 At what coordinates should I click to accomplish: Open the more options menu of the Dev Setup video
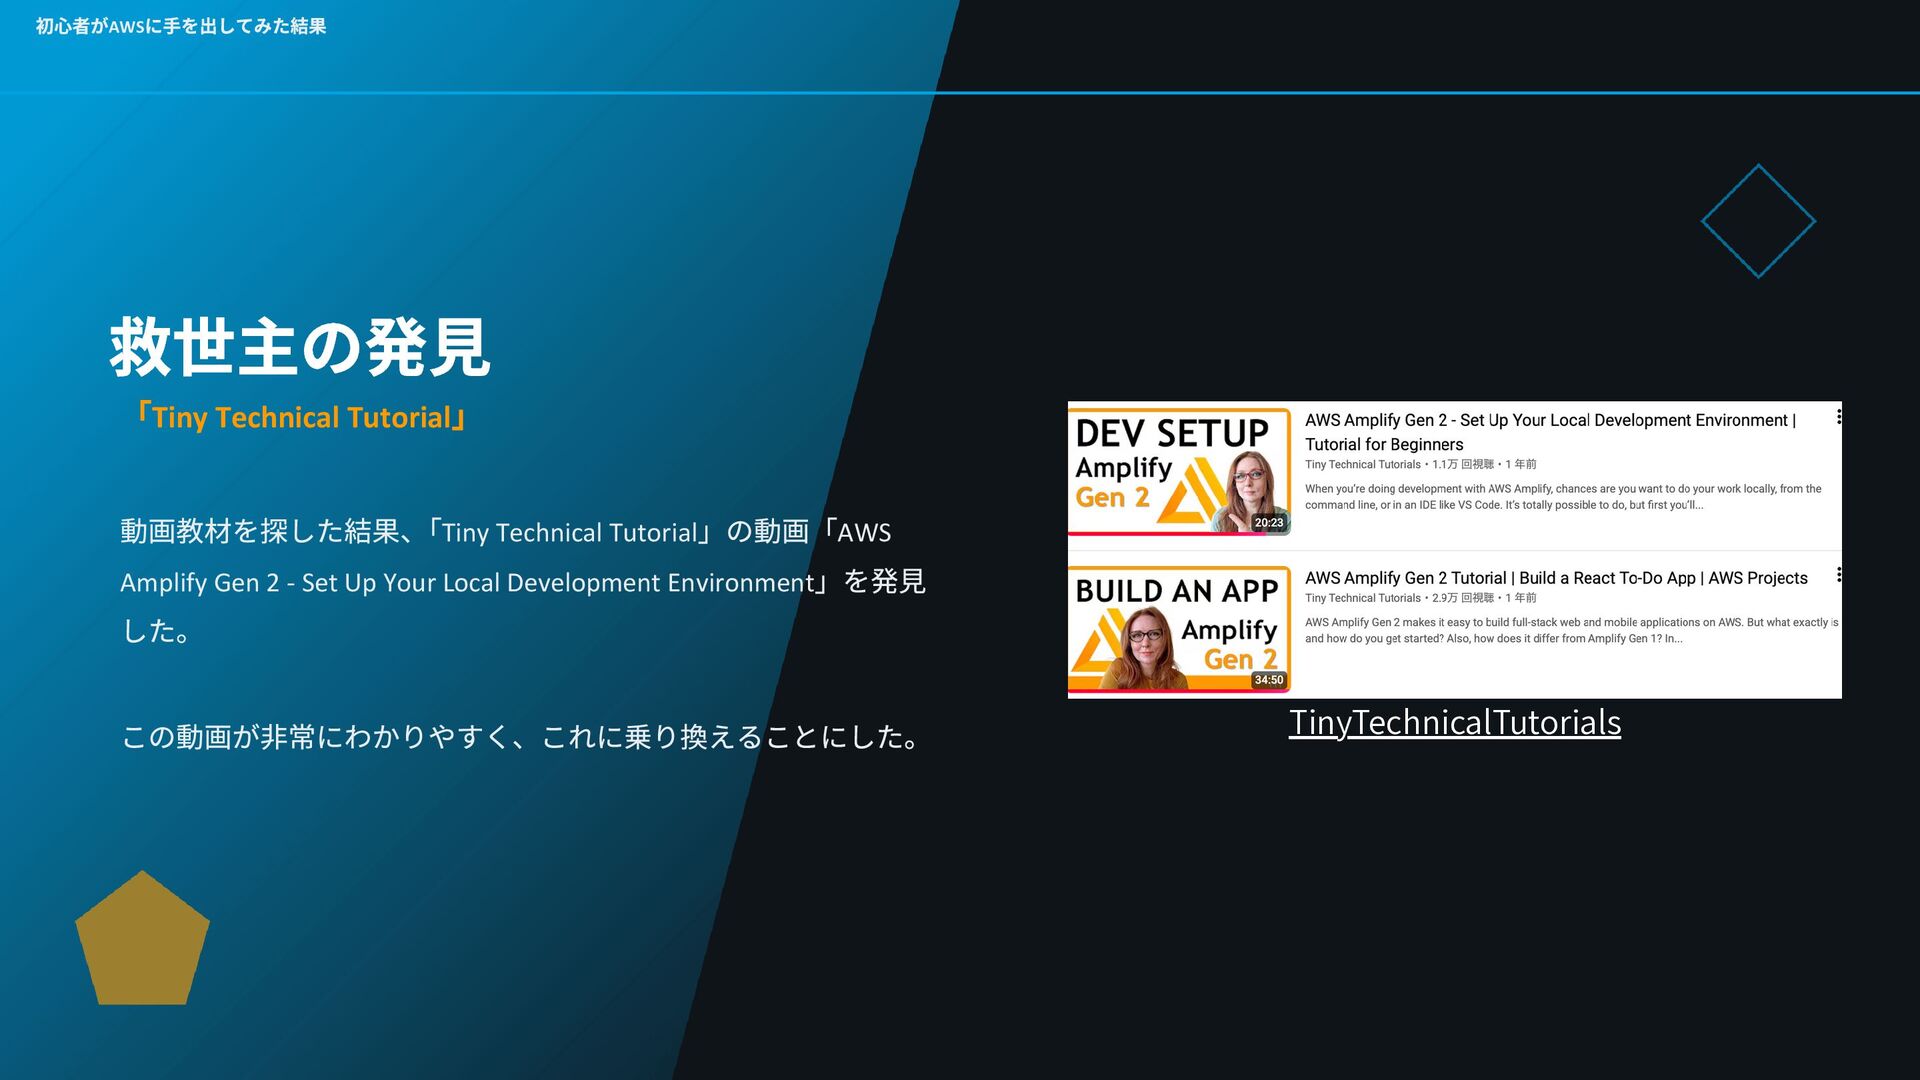[x=1838, y=418]
